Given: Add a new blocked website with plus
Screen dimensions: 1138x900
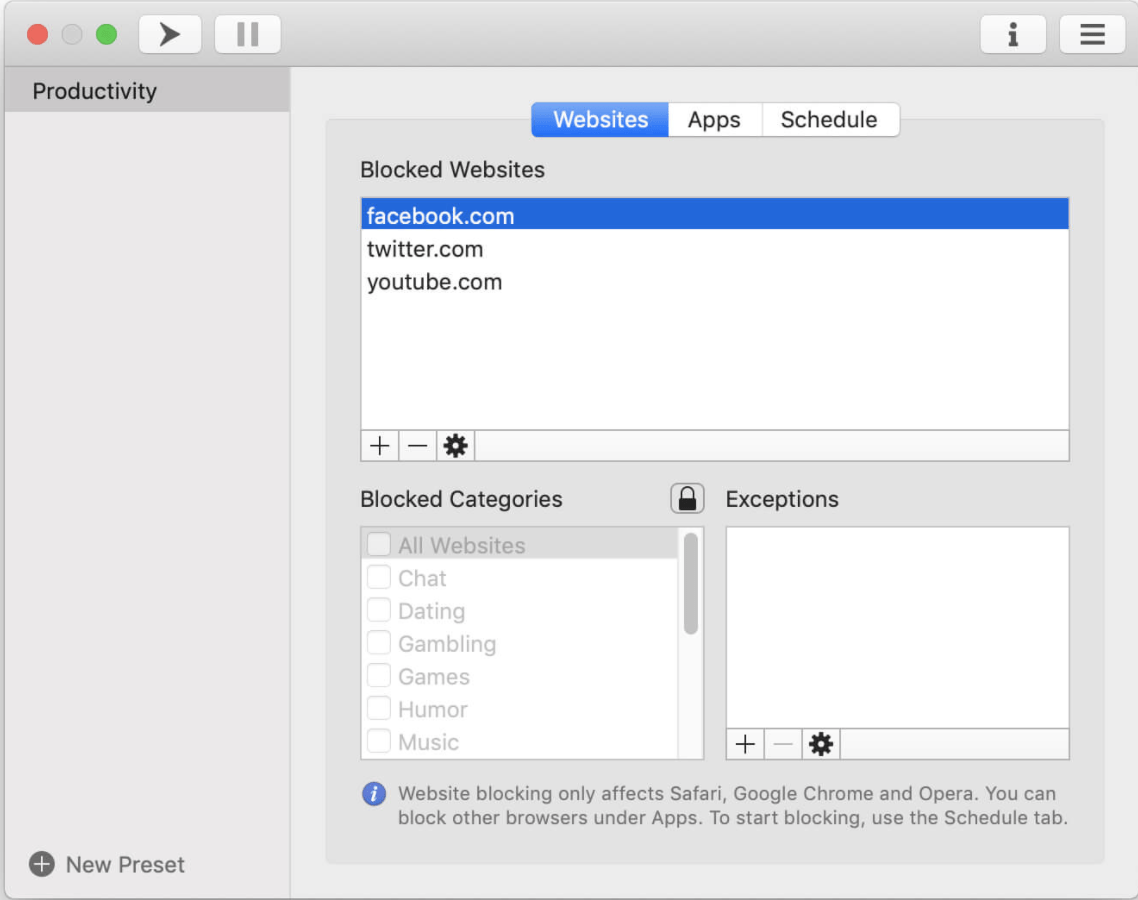Looking at the screenshot, I should [380, 446].
